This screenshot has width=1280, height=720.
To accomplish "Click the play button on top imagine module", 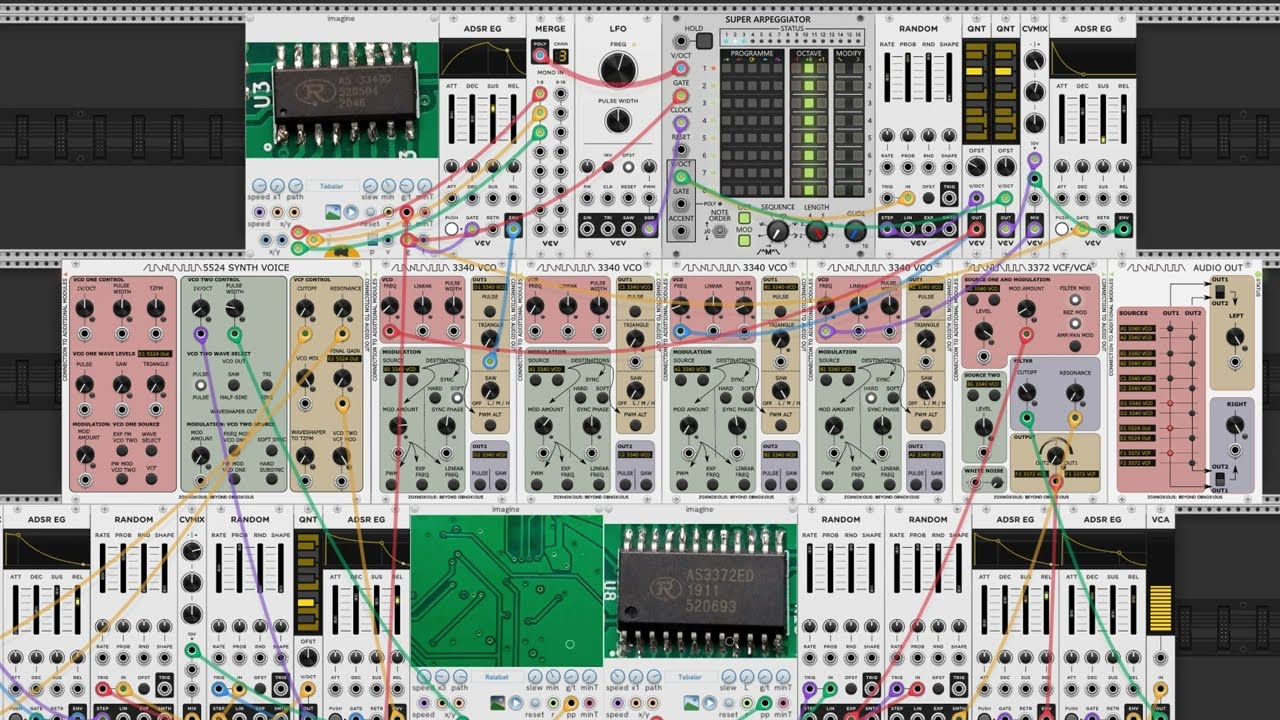I will click(x=351, y=212).
